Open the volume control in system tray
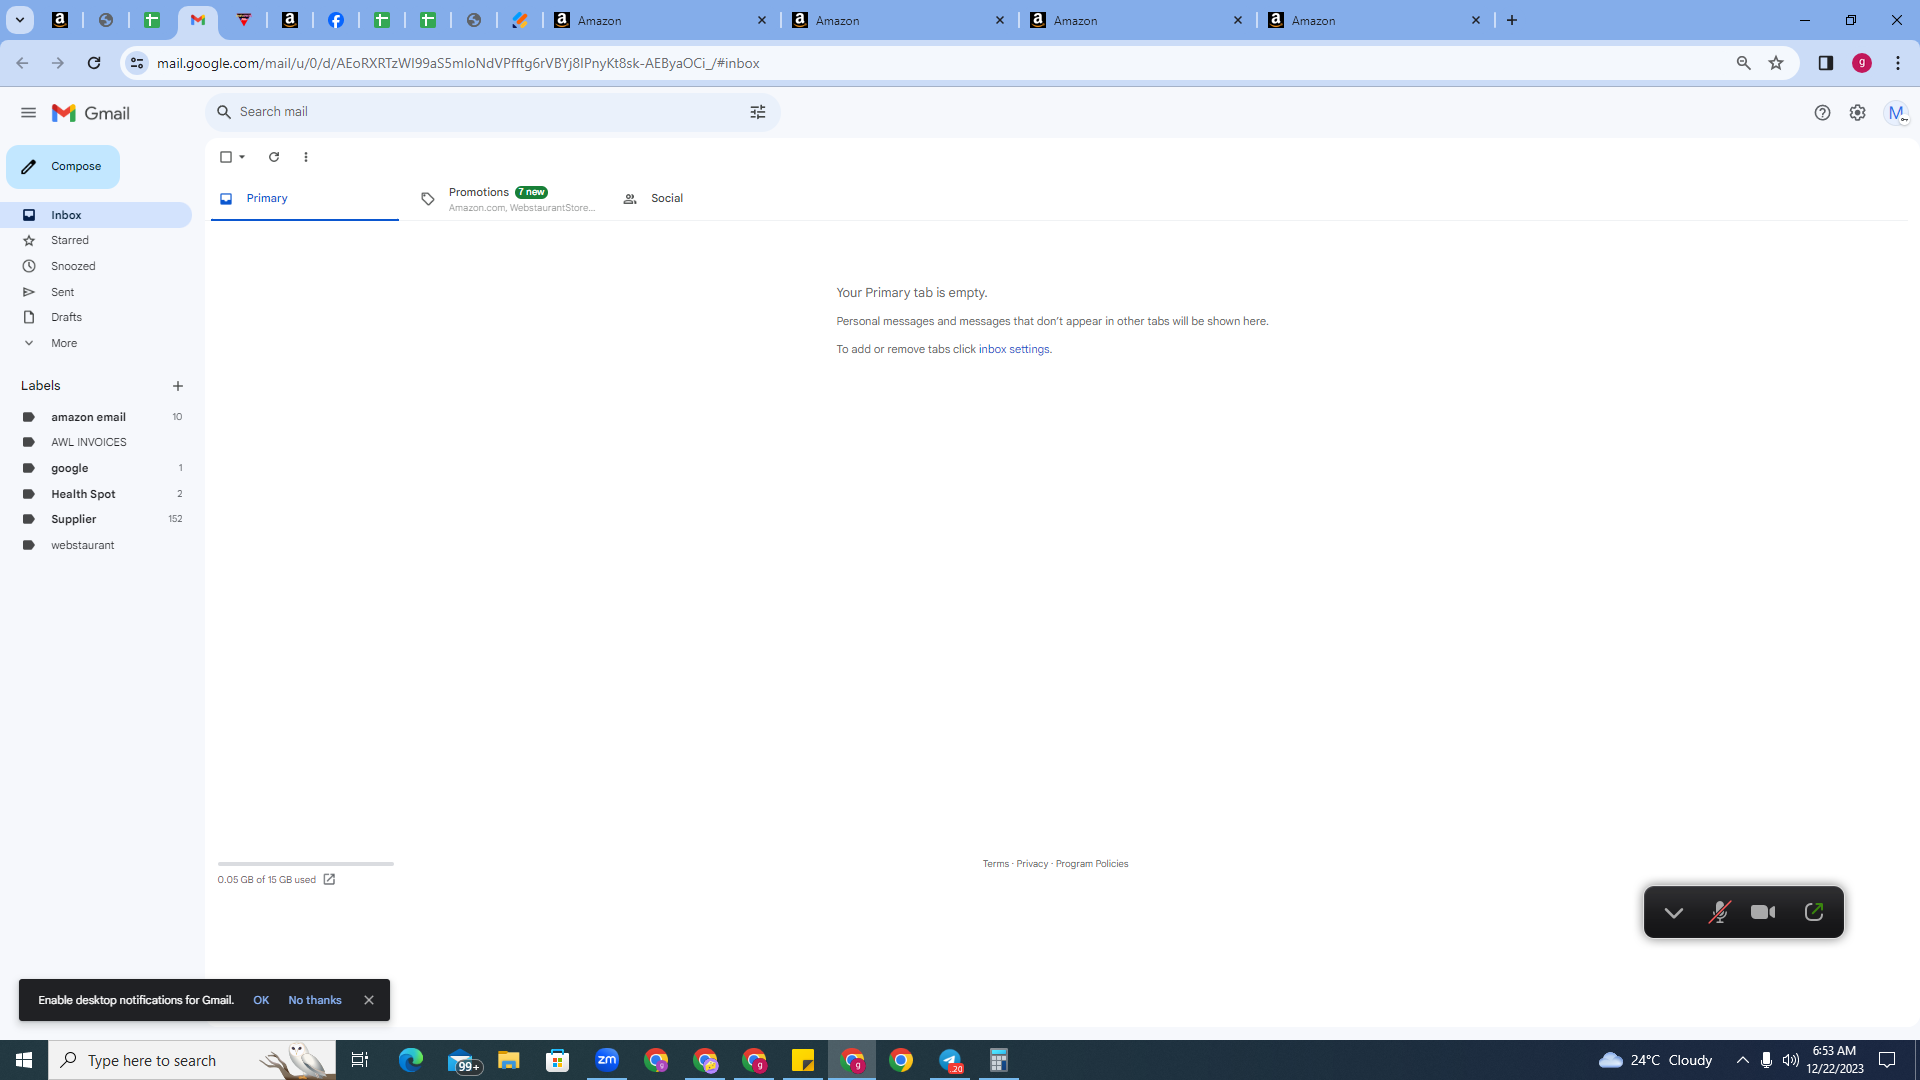The width and height of the screenshot is (1920, 1080). click(x=1791, y=1060)
